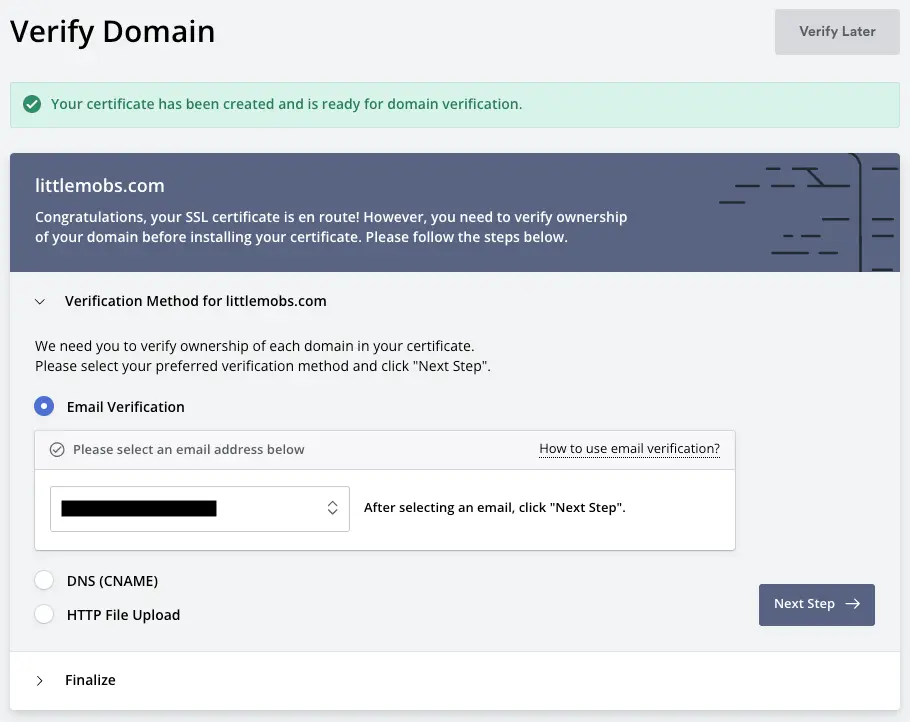Click the up-down chevron in email selector
The height and width of the screenshot is (722, 910).
click(332, 508)
